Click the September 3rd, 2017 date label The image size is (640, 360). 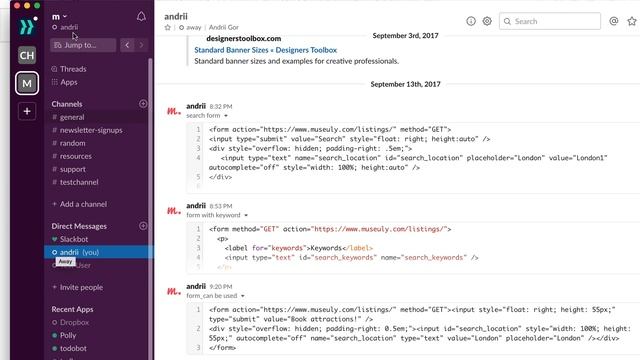405,36
